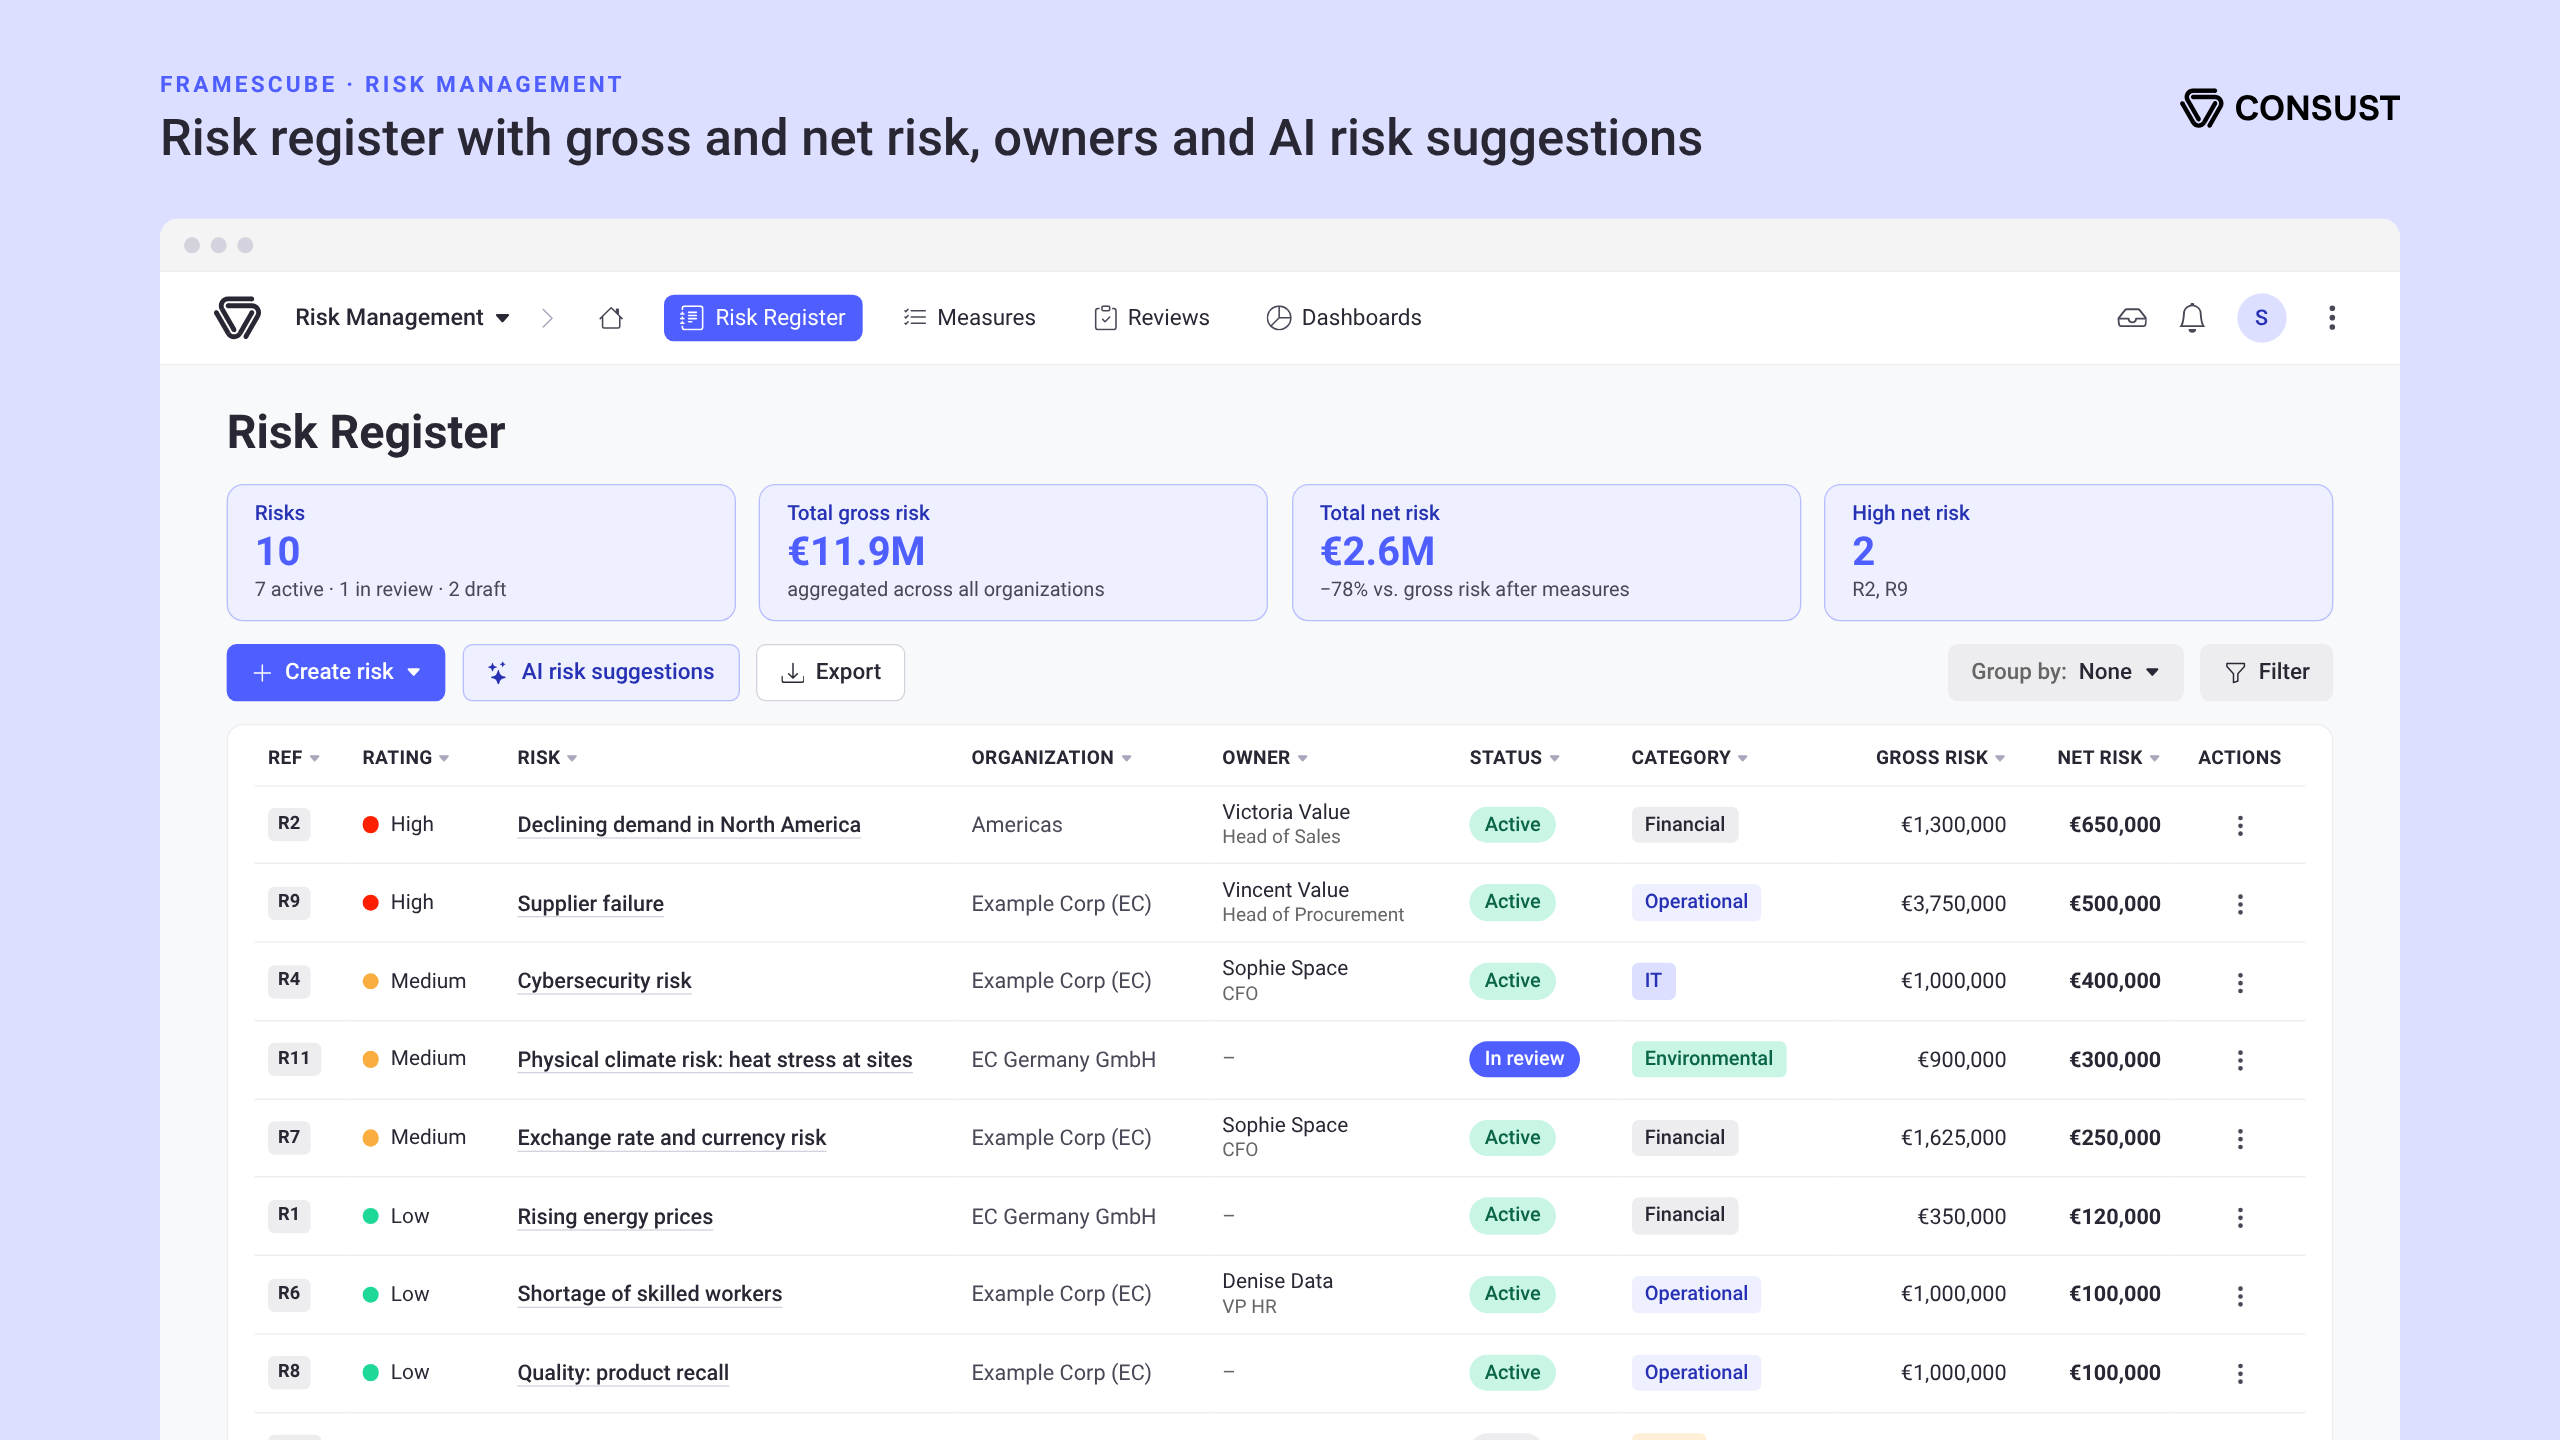Sort by the OWNER column header

pos(1265,758)
